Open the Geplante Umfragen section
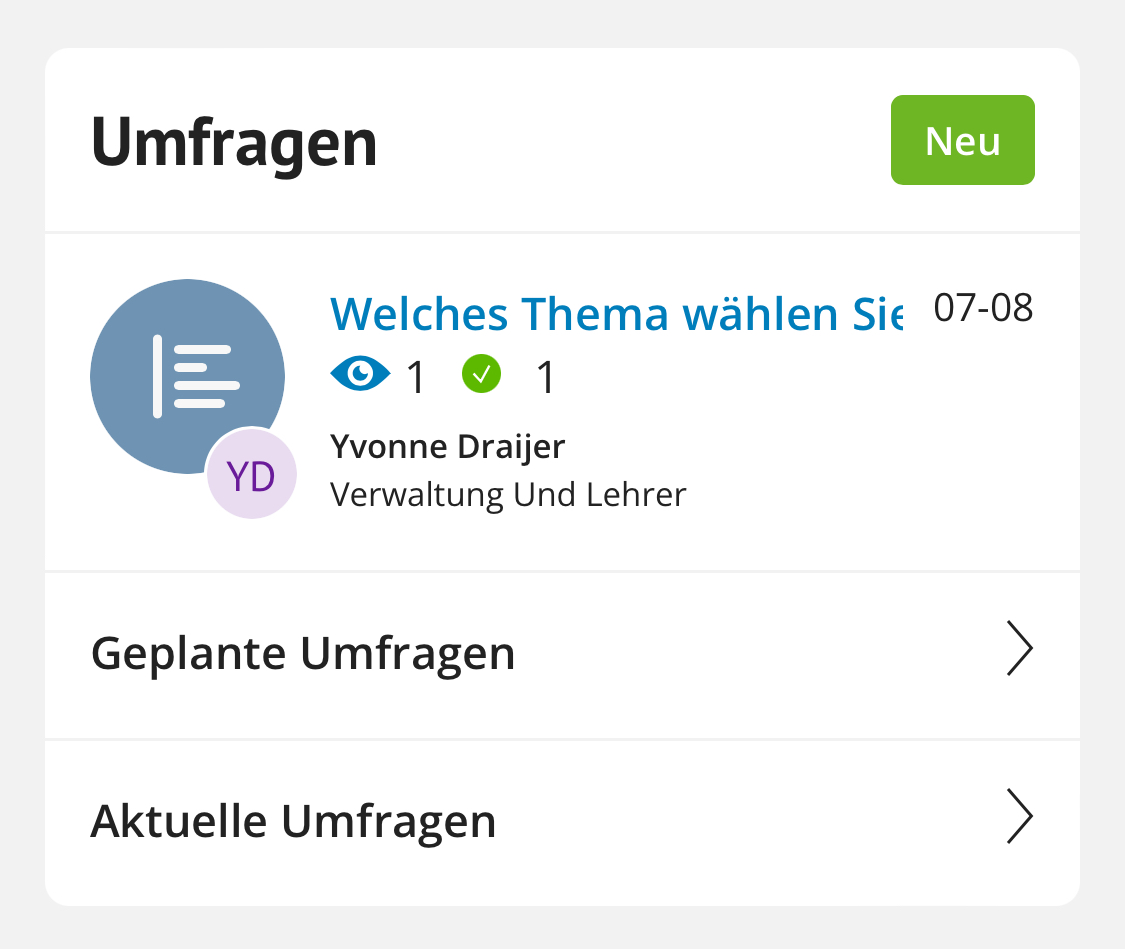 [562, 655]
